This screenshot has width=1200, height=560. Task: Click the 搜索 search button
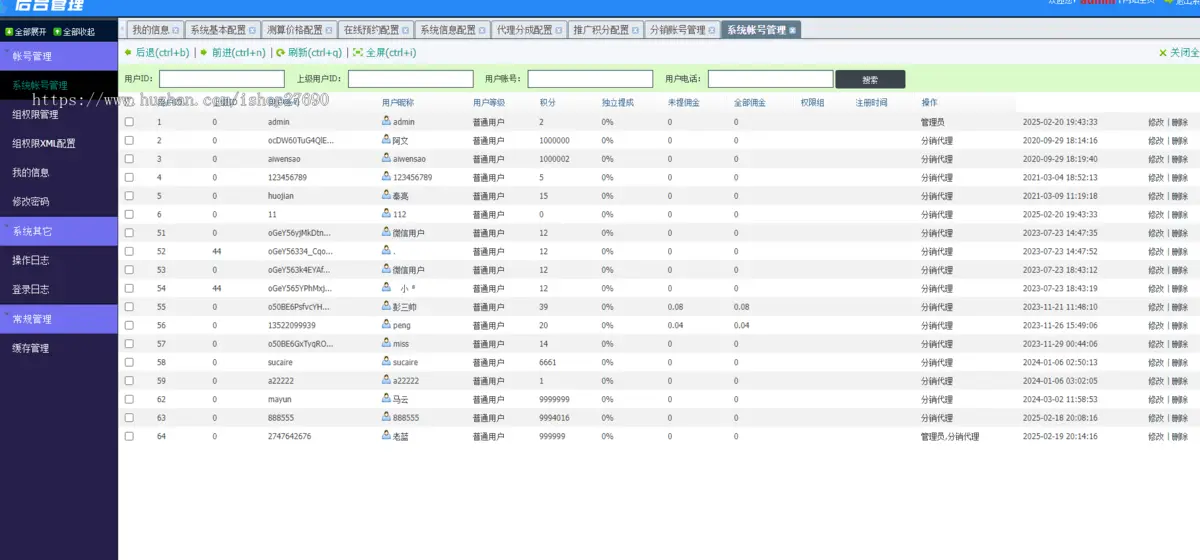point(870,79)
